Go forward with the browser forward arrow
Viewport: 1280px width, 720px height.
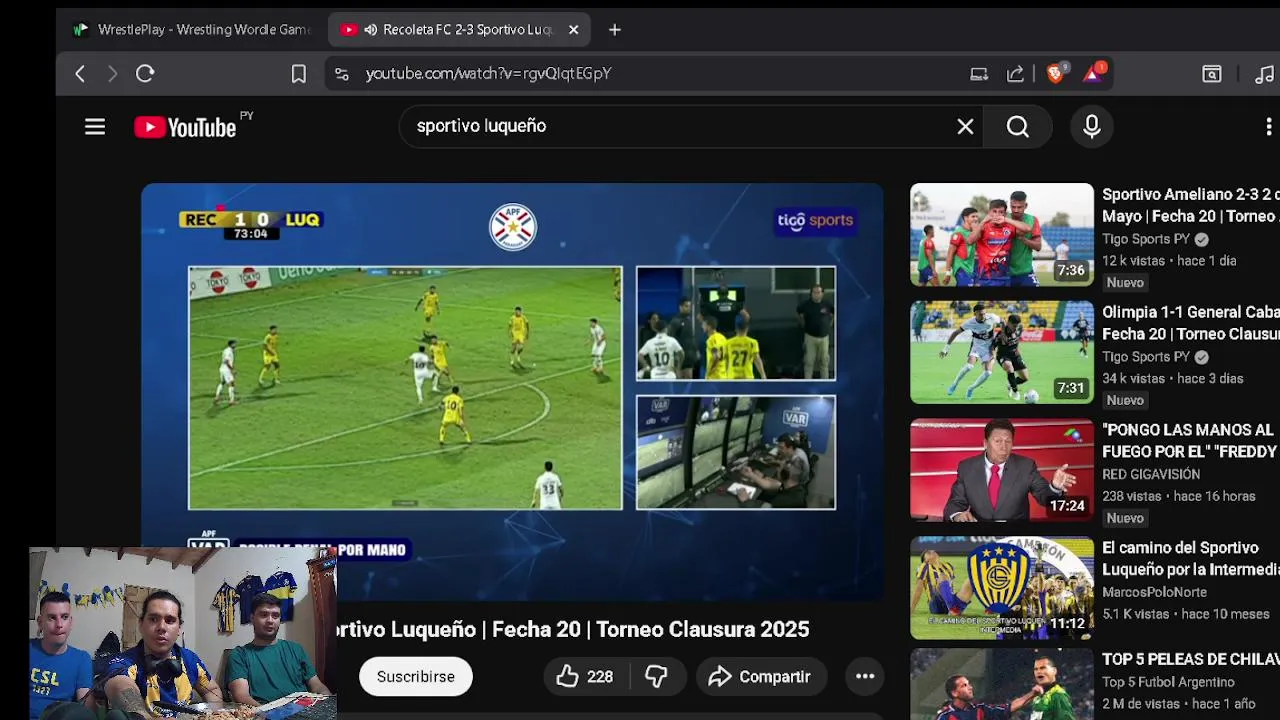[x=112, y=73]
